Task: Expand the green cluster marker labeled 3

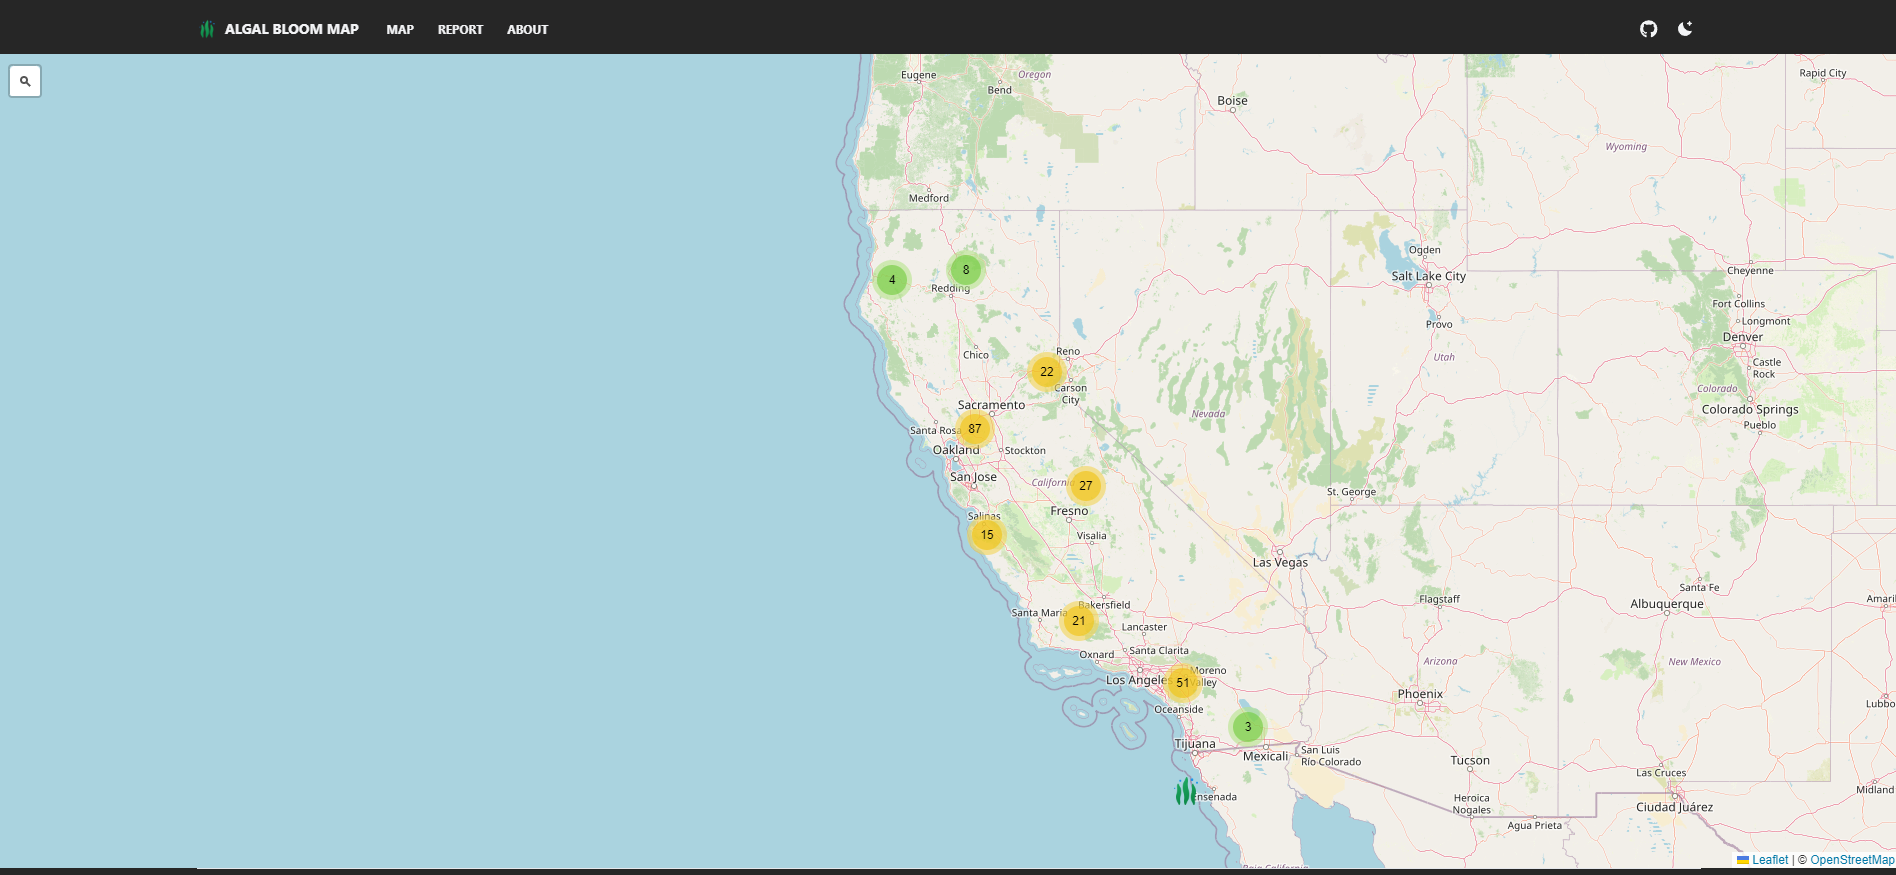Action: click(1247, 727)
